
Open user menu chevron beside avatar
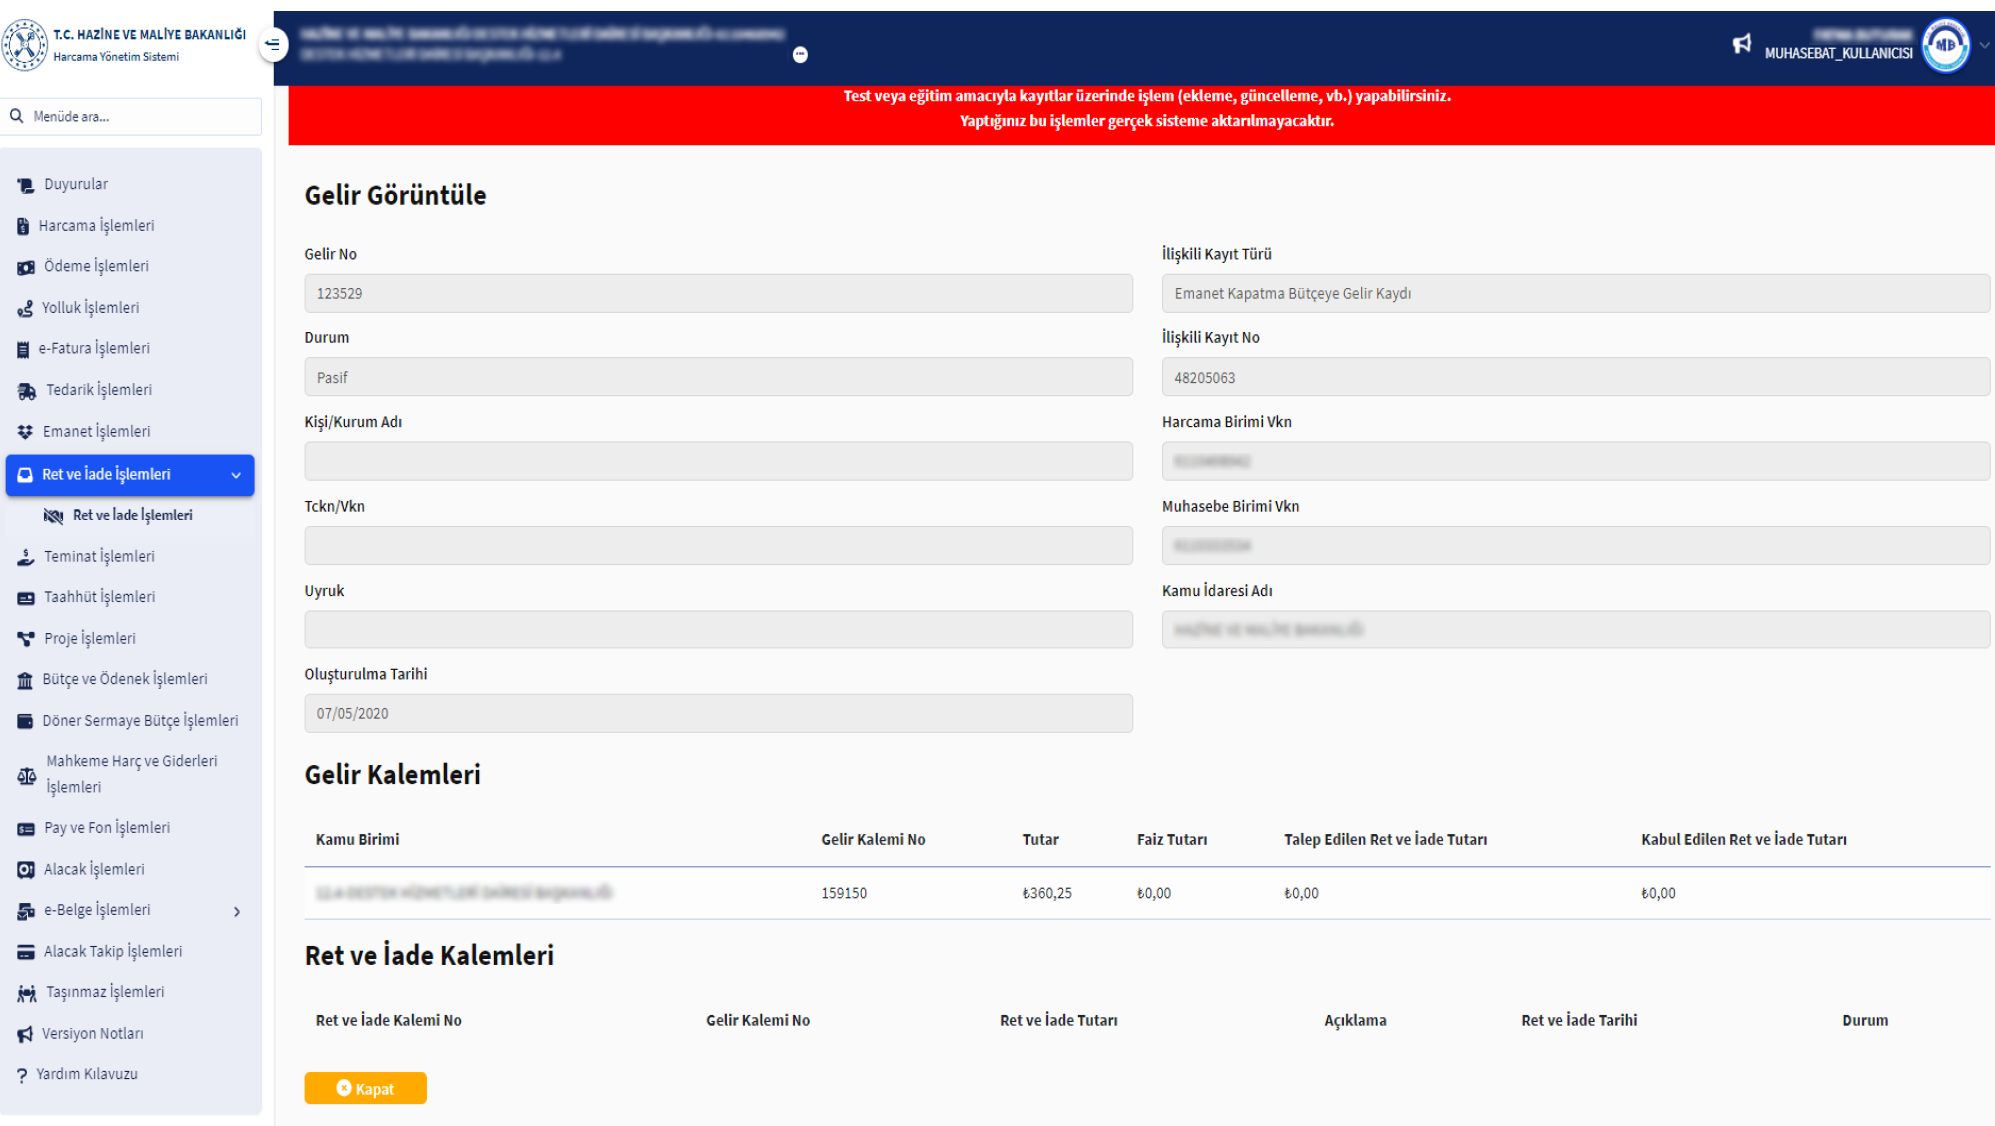click(x=1984, y=45)
